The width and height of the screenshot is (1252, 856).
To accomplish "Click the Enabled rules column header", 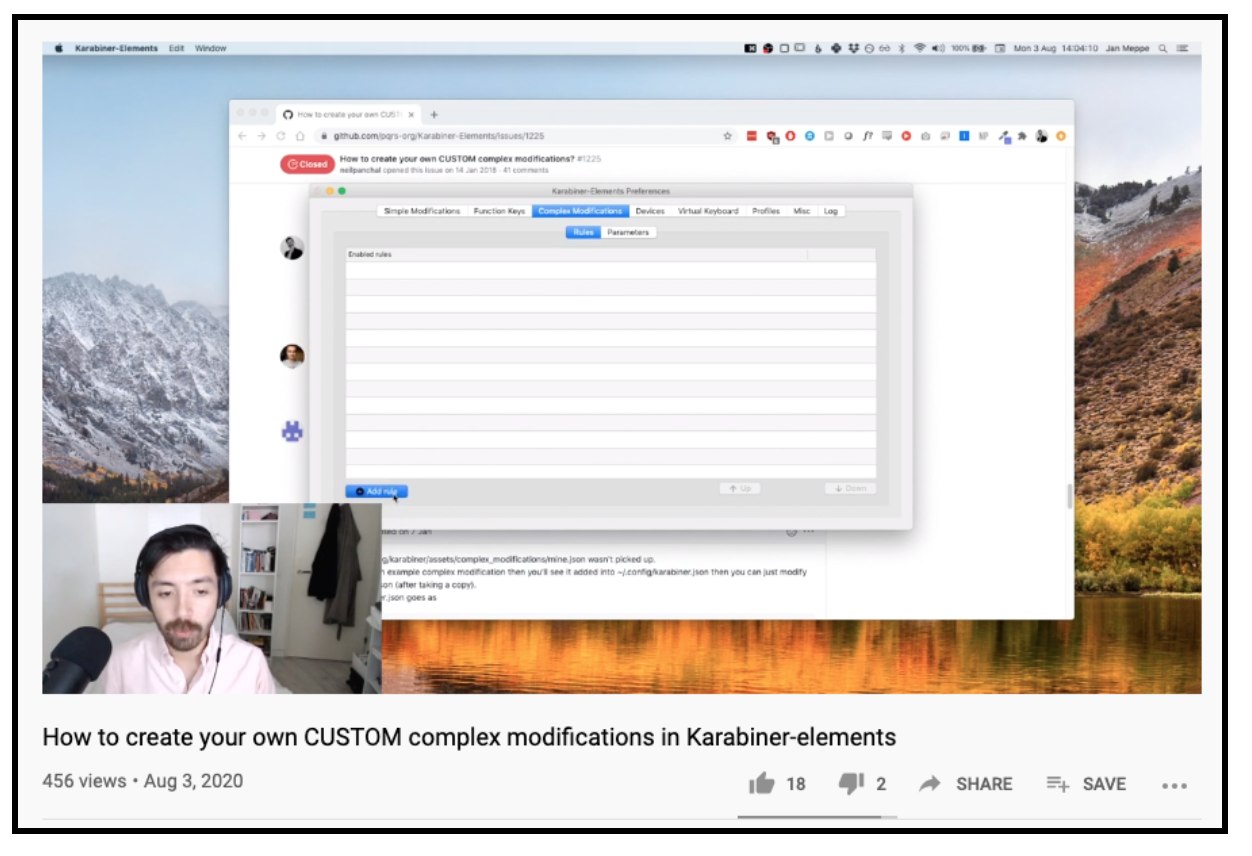I will [x=576, y=254].
